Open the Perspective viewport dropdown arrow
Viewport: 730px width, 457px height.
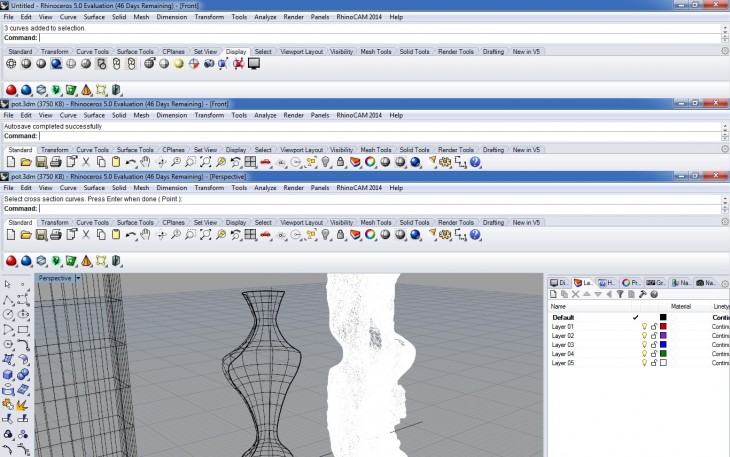tap(77, 278)
